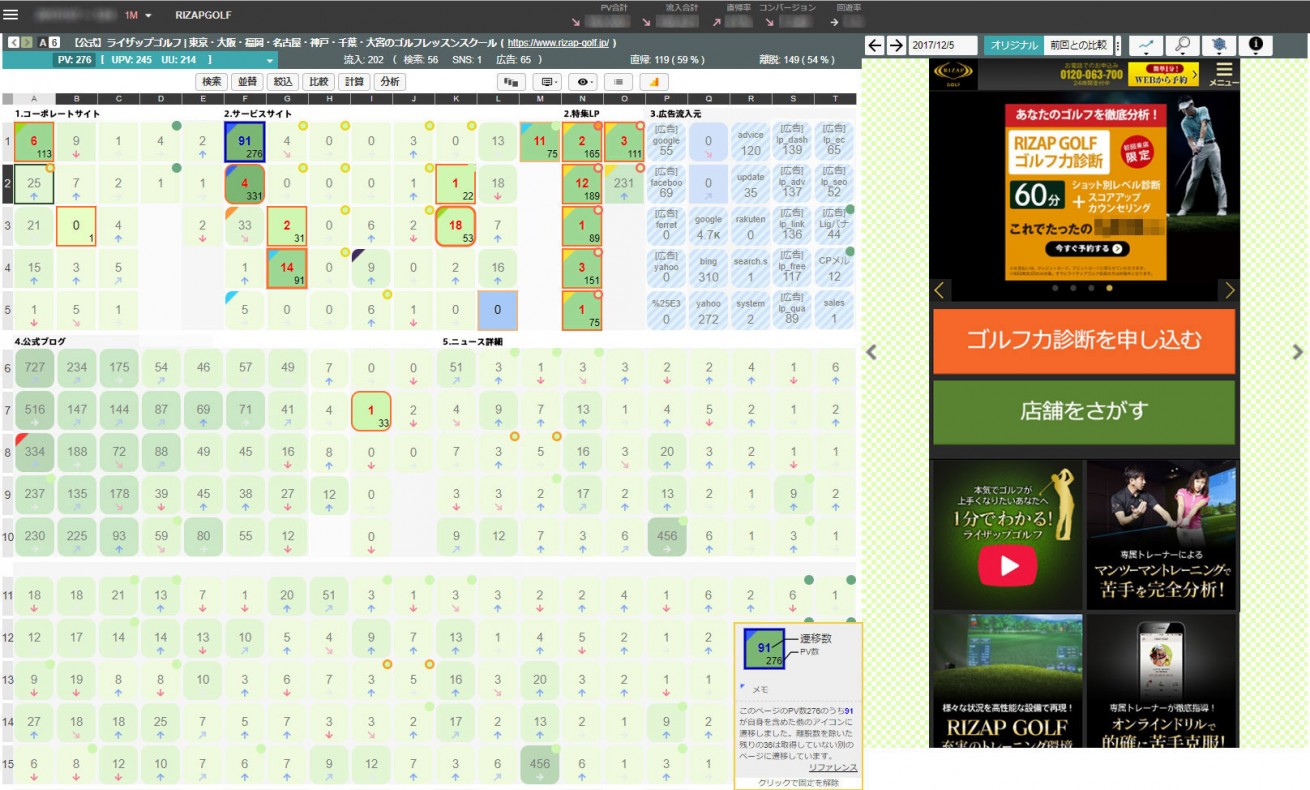Select the dark green cell 4 / 331
The height and width of the screenshot is (790, 1310).
[244, 186]
